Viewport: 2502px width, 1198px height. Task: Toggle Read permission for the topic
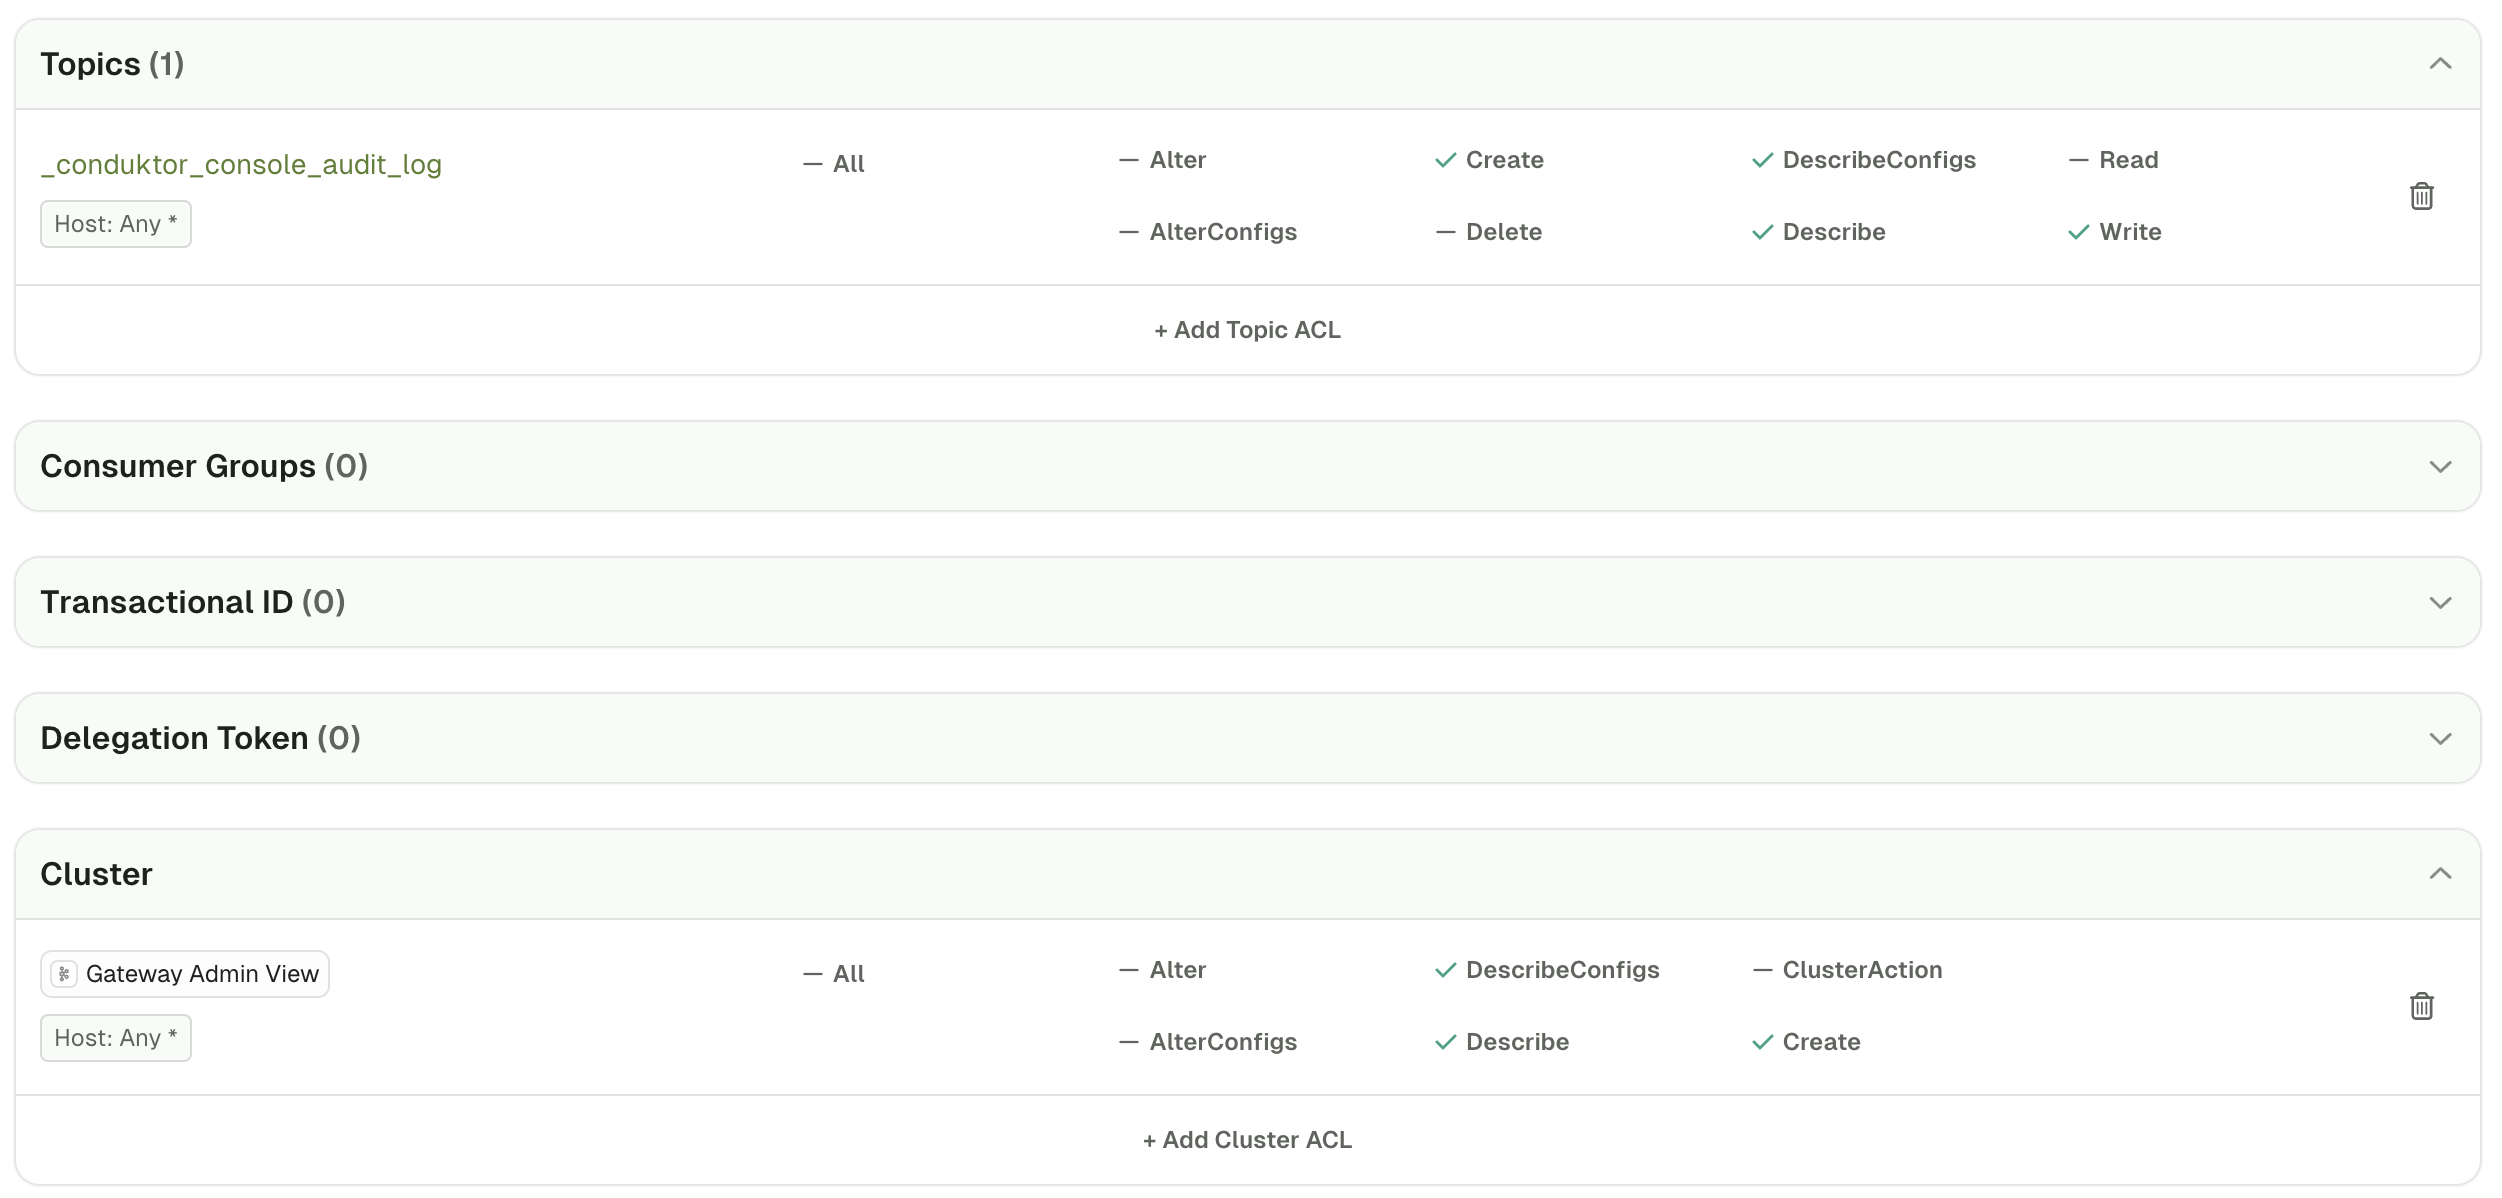click(2113, 160)
